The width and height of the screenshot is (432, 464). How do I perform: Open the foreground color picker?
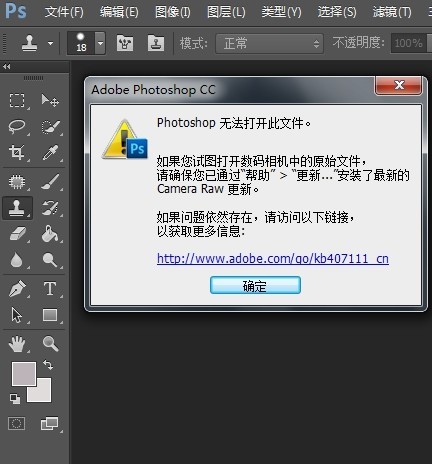click(24, 374)
